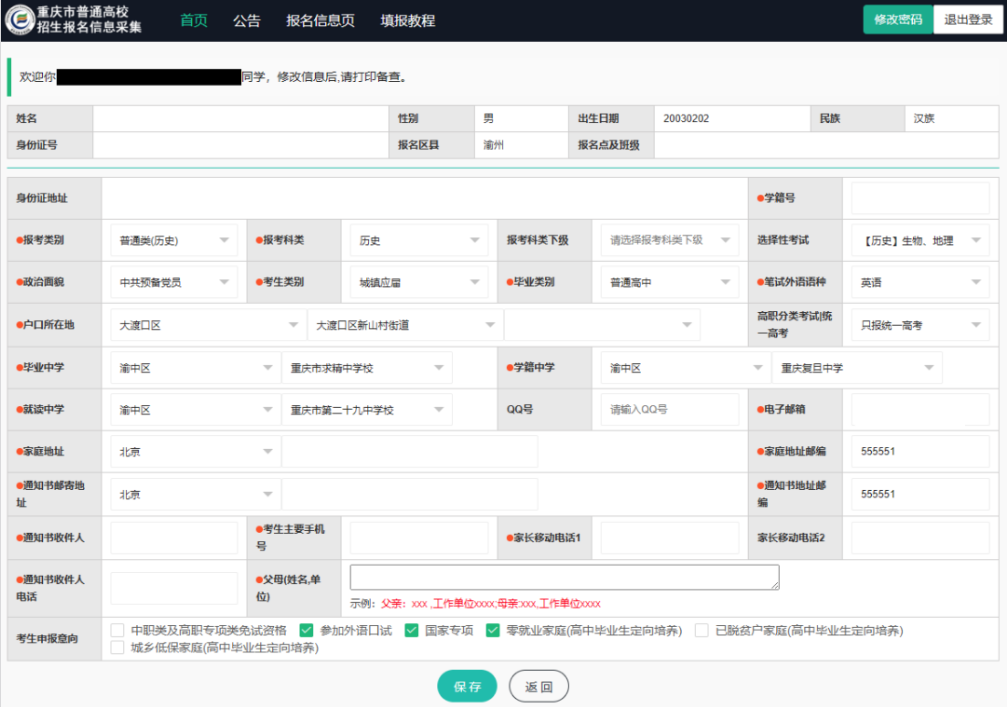
Task: Open the 毕业类别 dropdown showing 普通高中
Action: tap(669, 282)
